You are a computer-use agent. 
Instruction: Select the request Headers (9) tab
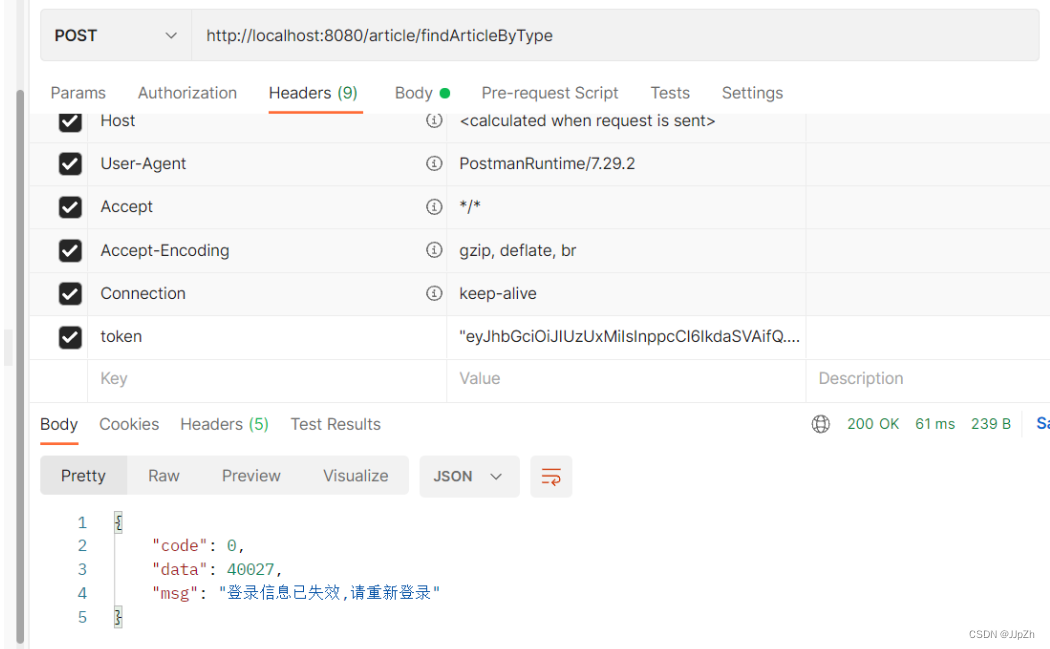coord(313,93)
